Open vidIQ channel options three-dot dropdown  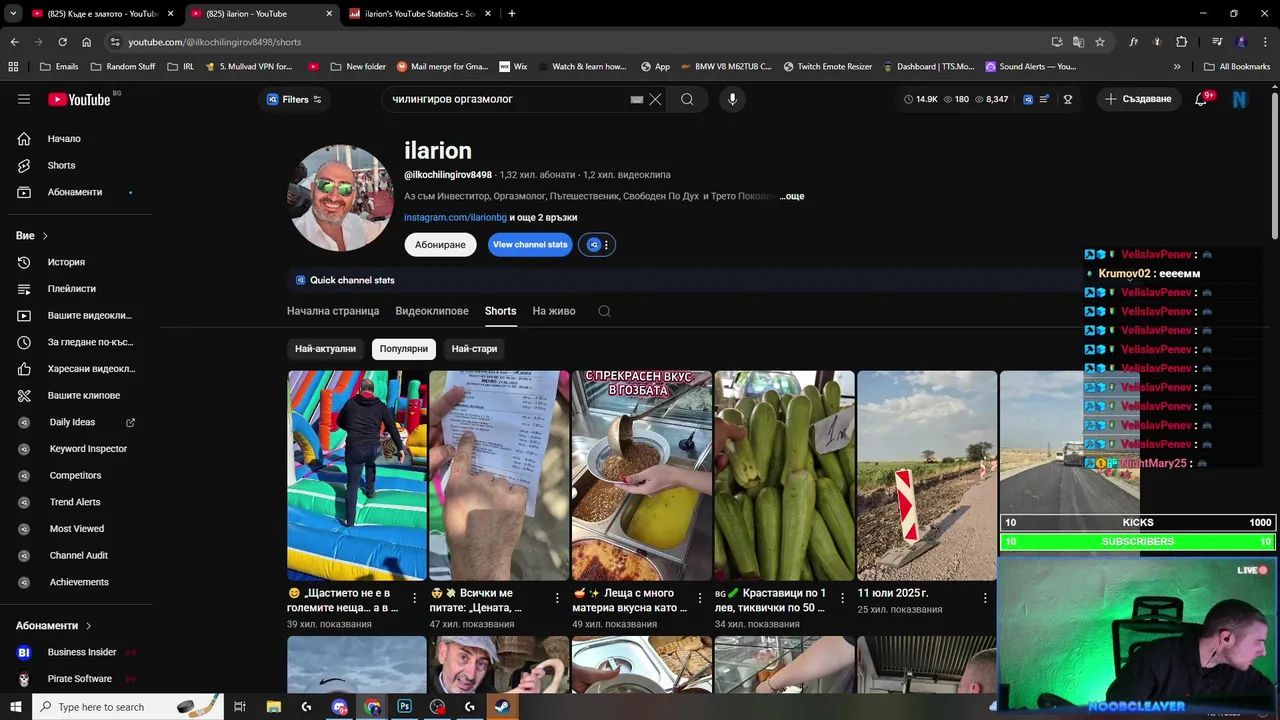coord(606,245)
